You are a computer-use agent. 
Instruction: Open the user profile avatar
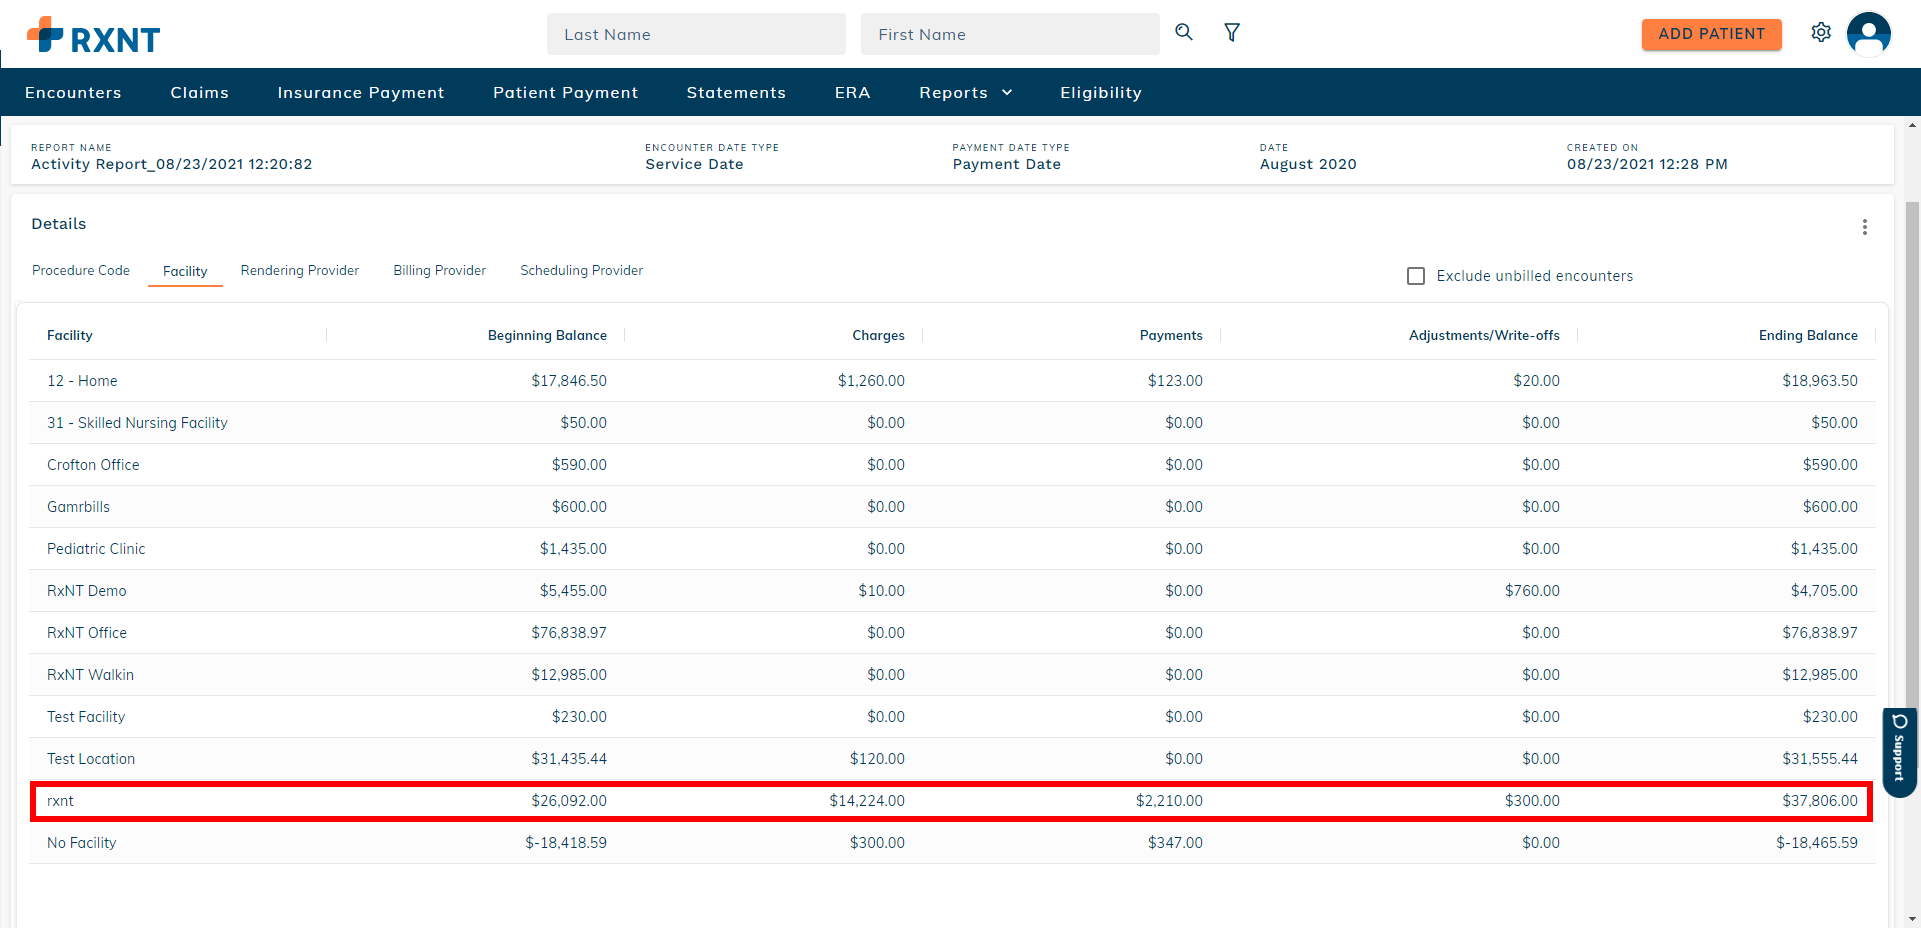(x=1869, y=34)
